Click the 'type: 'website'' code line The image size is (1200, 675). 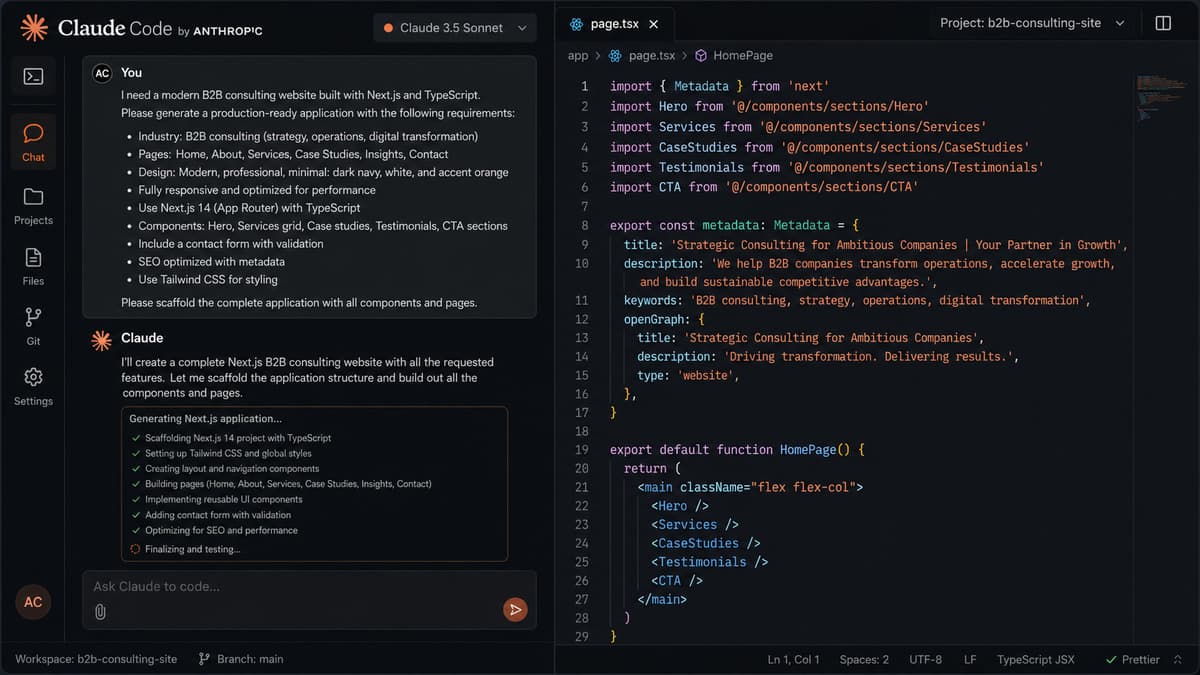(x=688, y=375)
